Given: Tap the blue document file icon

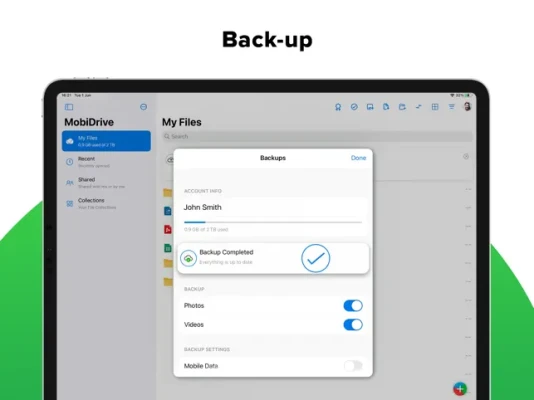Looking at the screenshot, I should (168, 211).
